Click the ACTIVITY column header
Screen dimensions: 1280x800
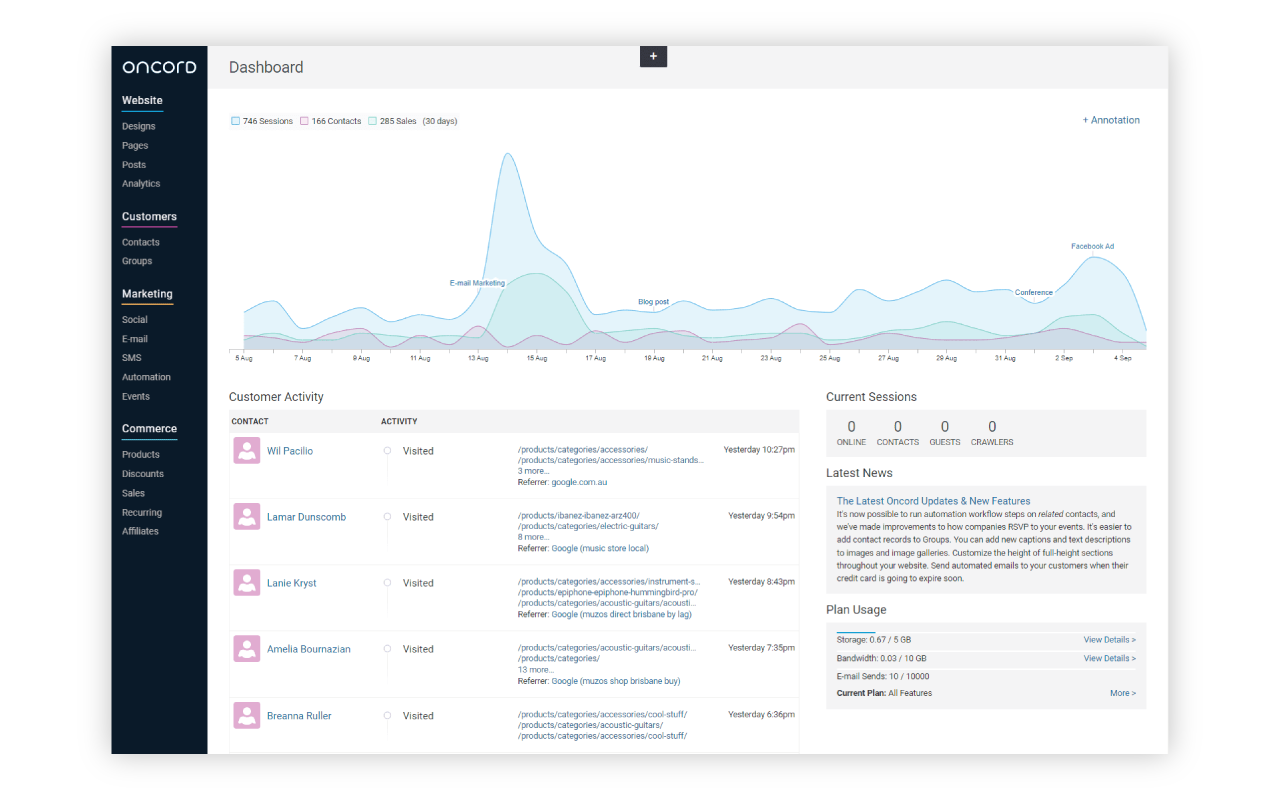coord(399,422)
